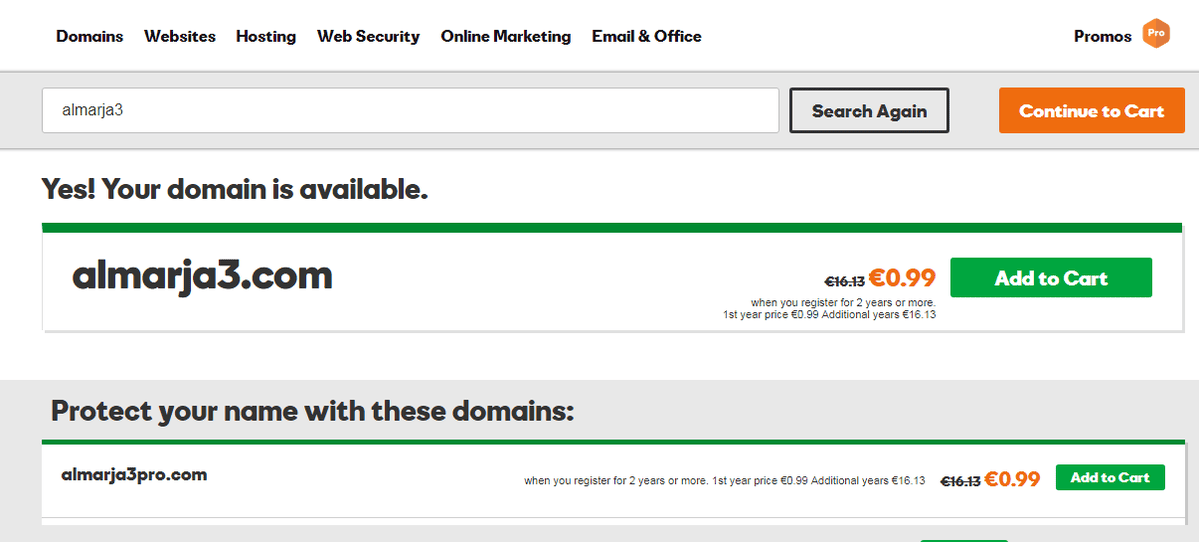Open the Promos link

click(1103, 36)
